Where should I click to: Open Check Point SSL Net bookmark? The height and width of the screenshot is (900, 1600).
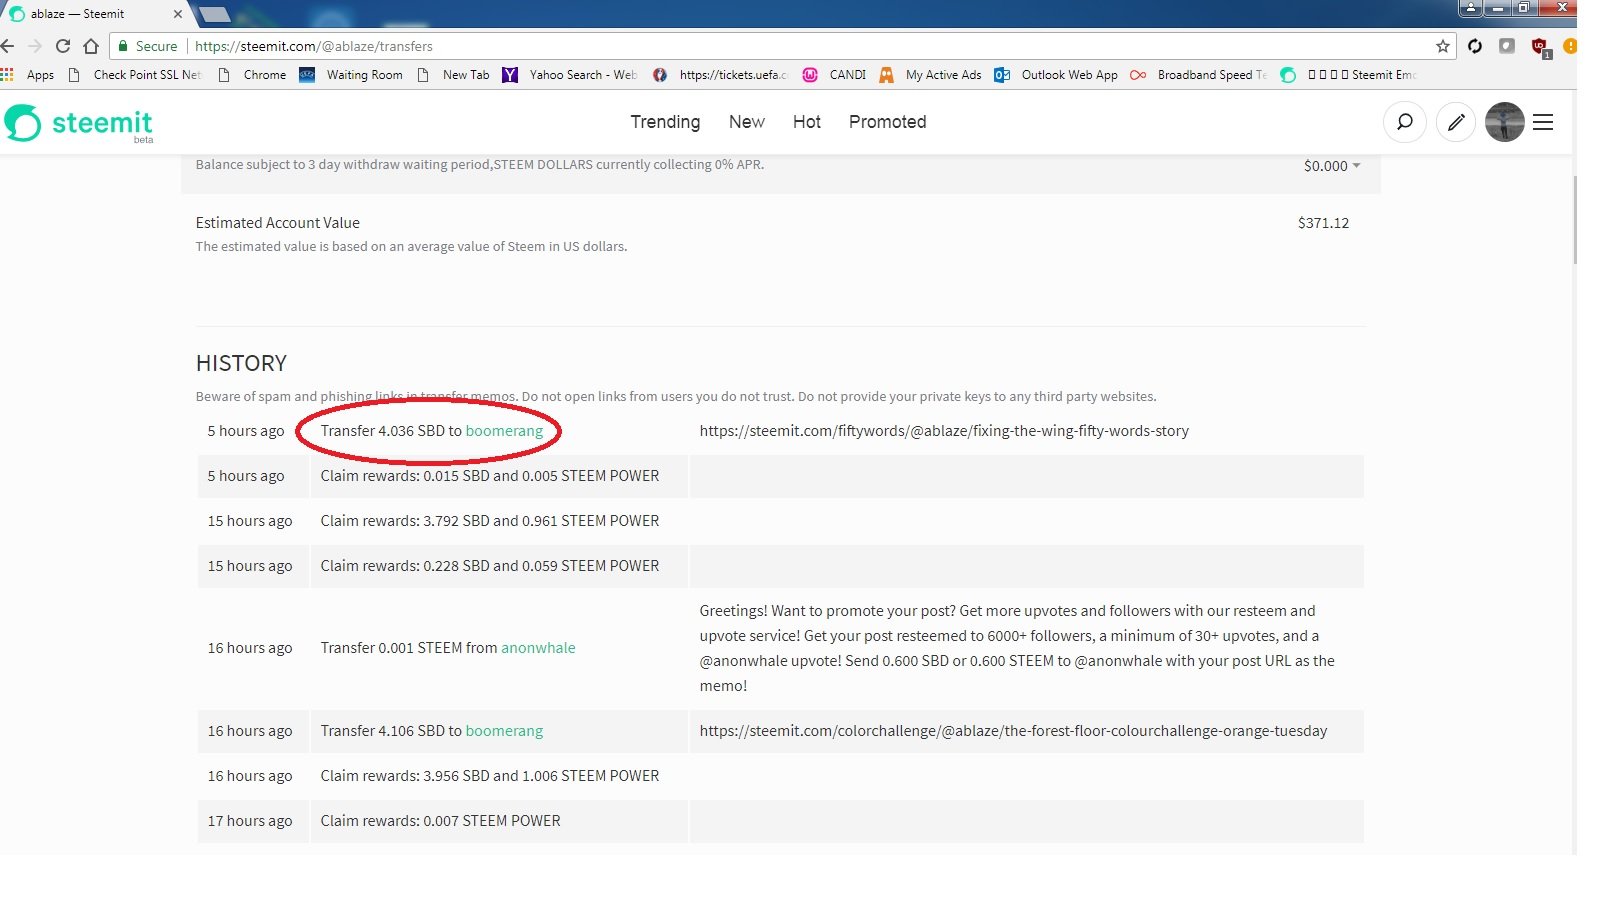coord(135,75)
